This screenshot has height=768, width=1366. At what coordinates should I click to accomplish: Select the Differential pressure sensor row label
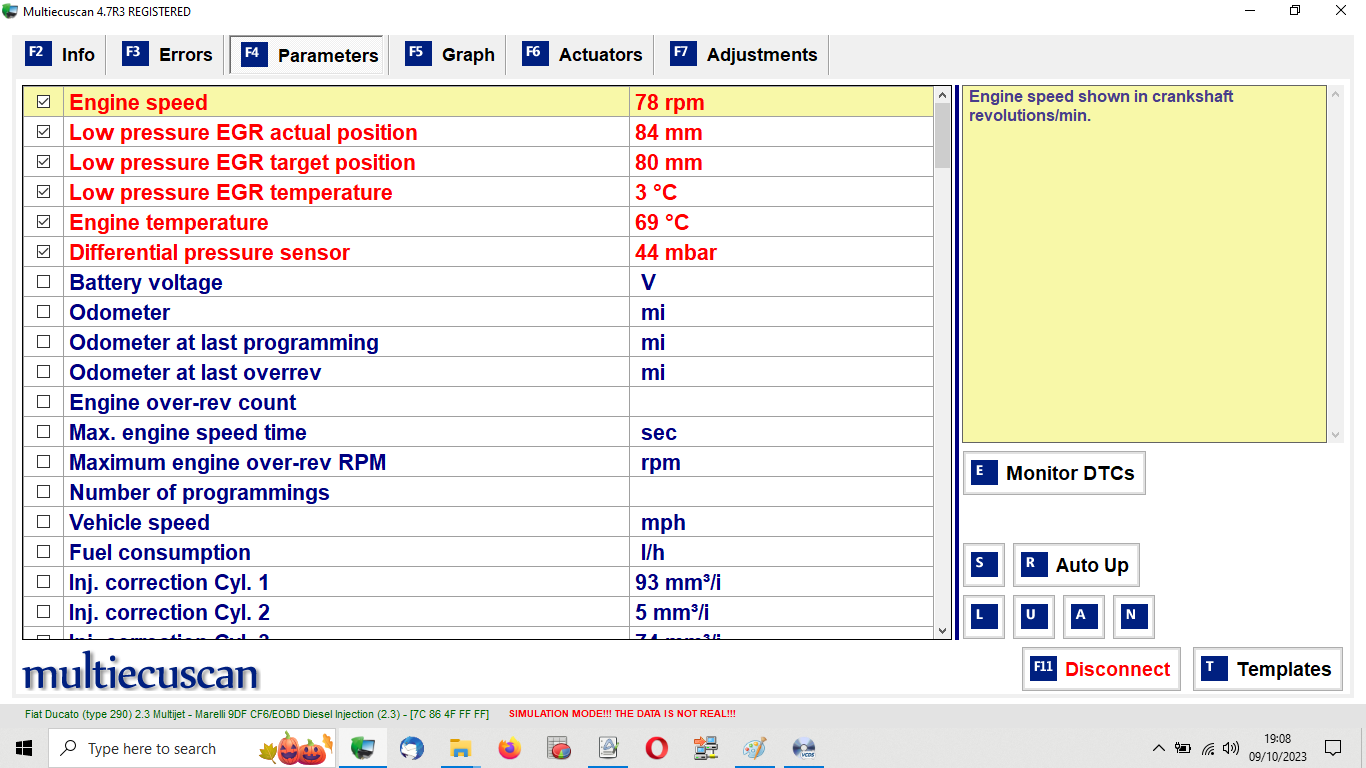(209, 252)
